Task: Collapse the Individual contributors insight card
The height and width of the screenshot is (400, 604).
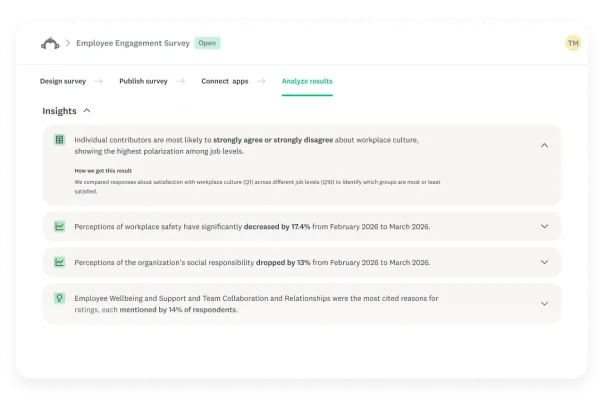Action: tap(544, 145)
